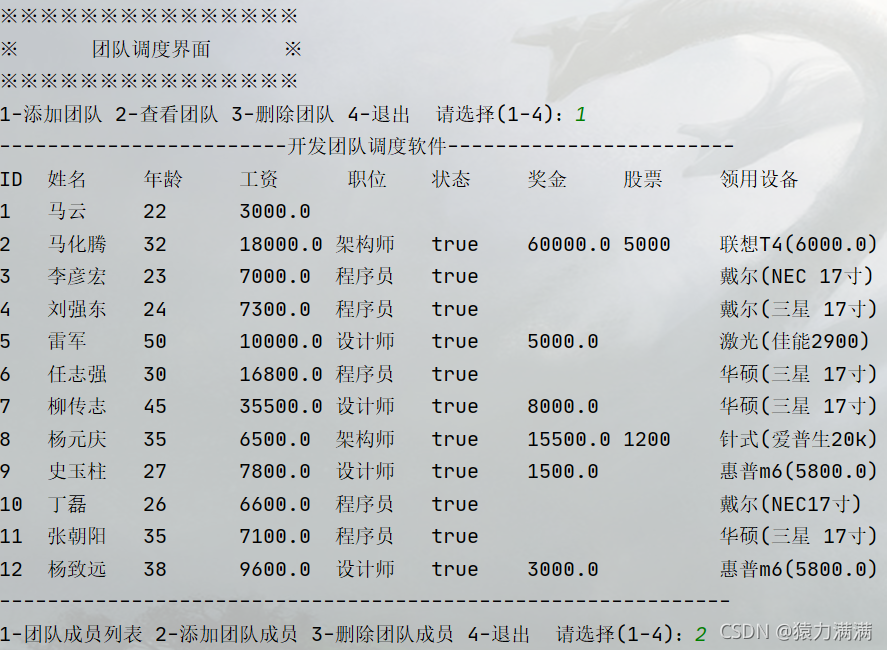Viewport: 887px width, 650px height.
Task: Click the column header 工资
Action: pos(259,179)
